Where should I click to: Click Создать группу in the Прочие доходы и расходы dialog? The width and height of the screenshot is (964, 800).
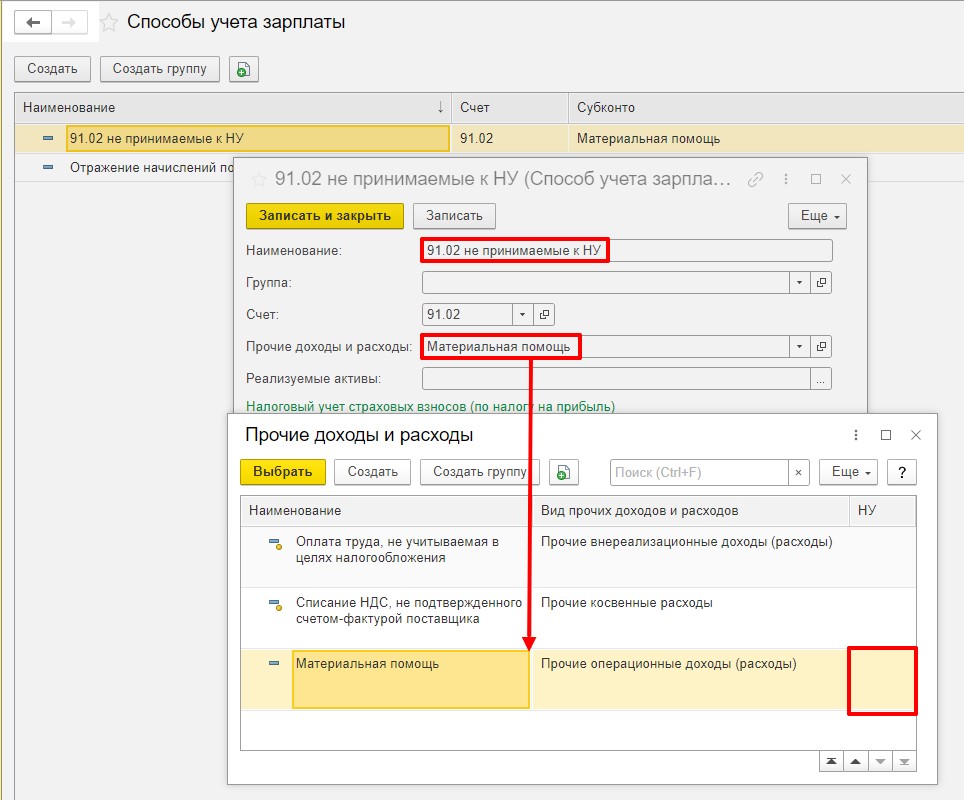pyautogui.click(x=480, y=472)
